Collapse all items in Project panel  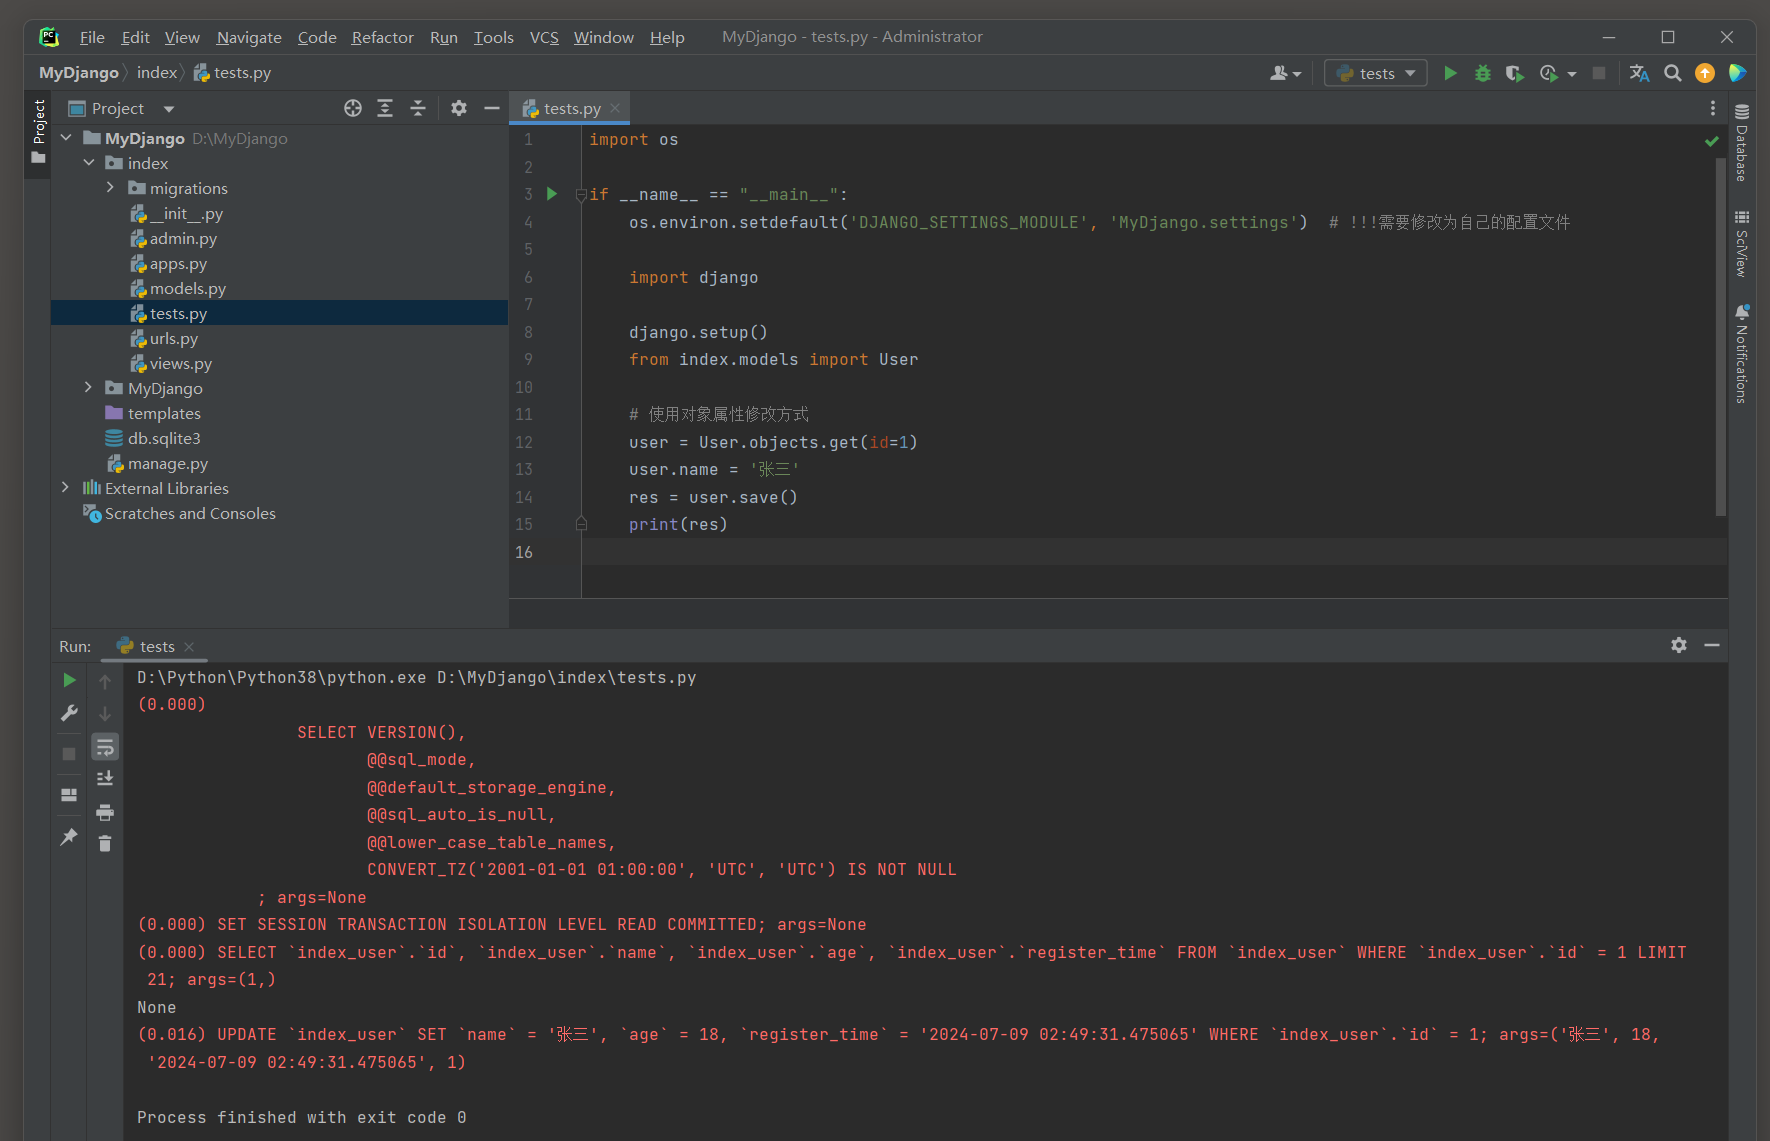pyautogui.click(x=418, y=108)
